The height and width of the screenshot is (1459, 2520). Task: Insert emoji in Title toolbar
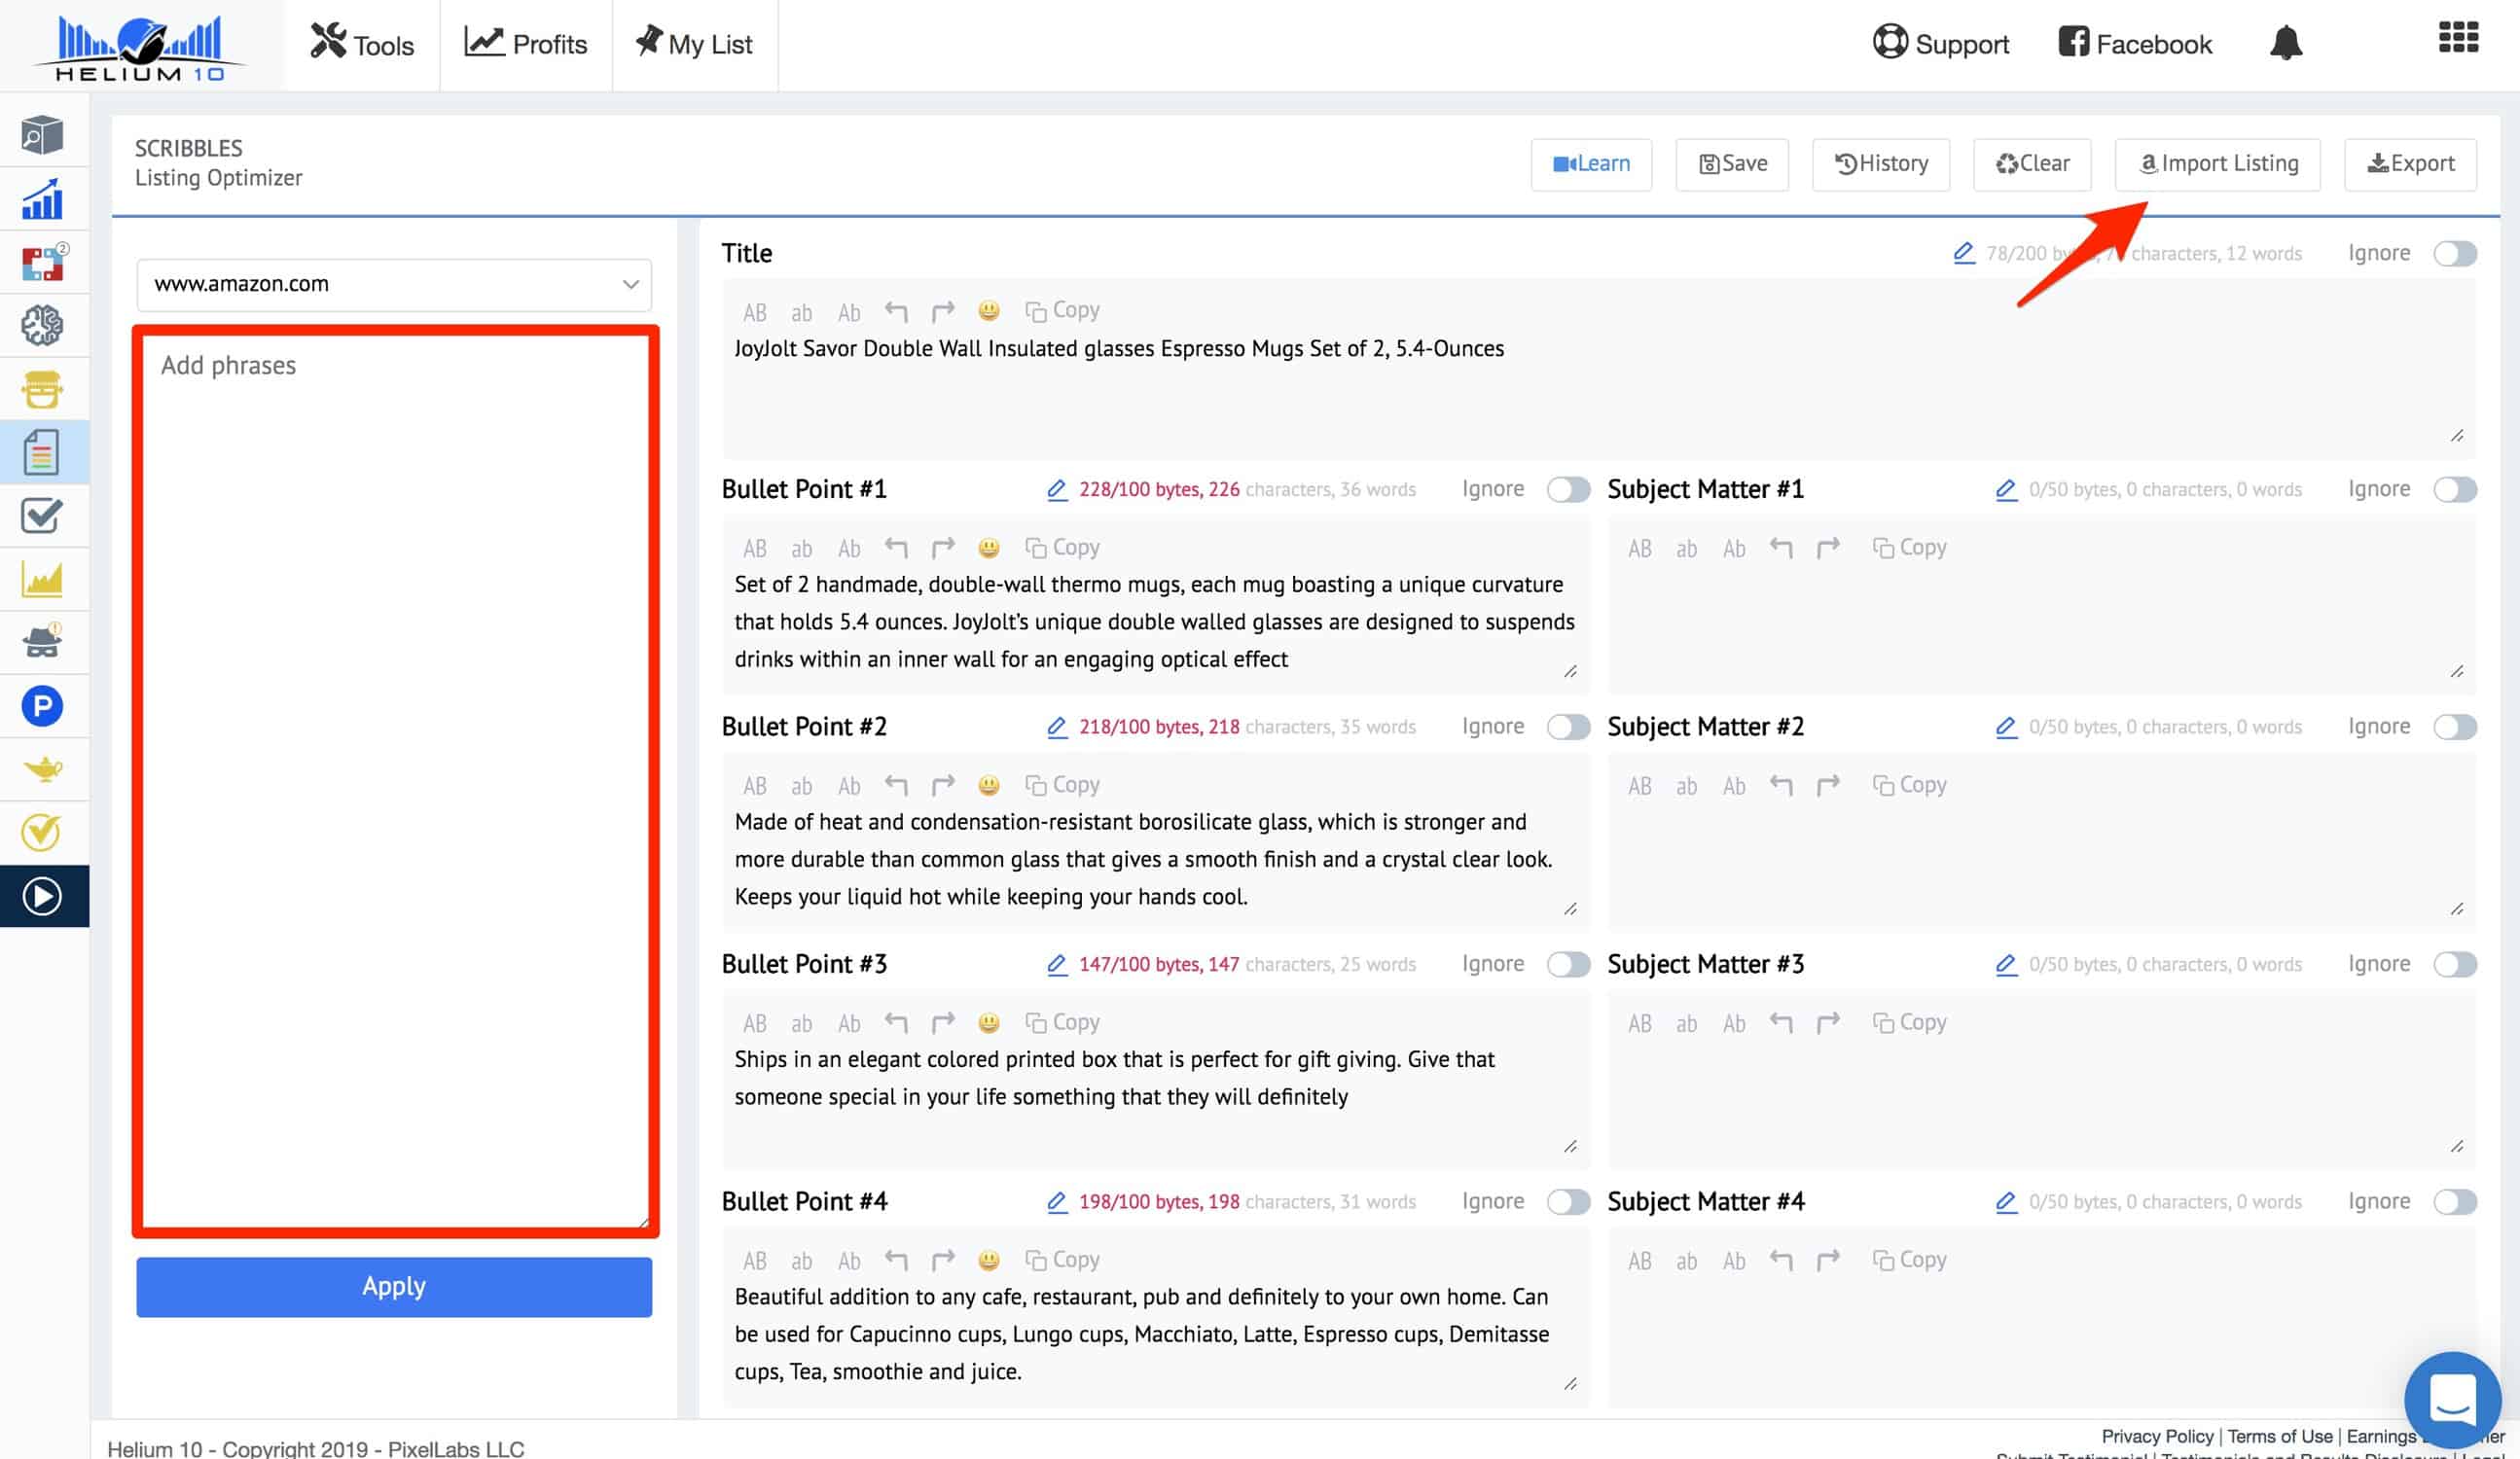pyautogui.click(x=989, y=310)
